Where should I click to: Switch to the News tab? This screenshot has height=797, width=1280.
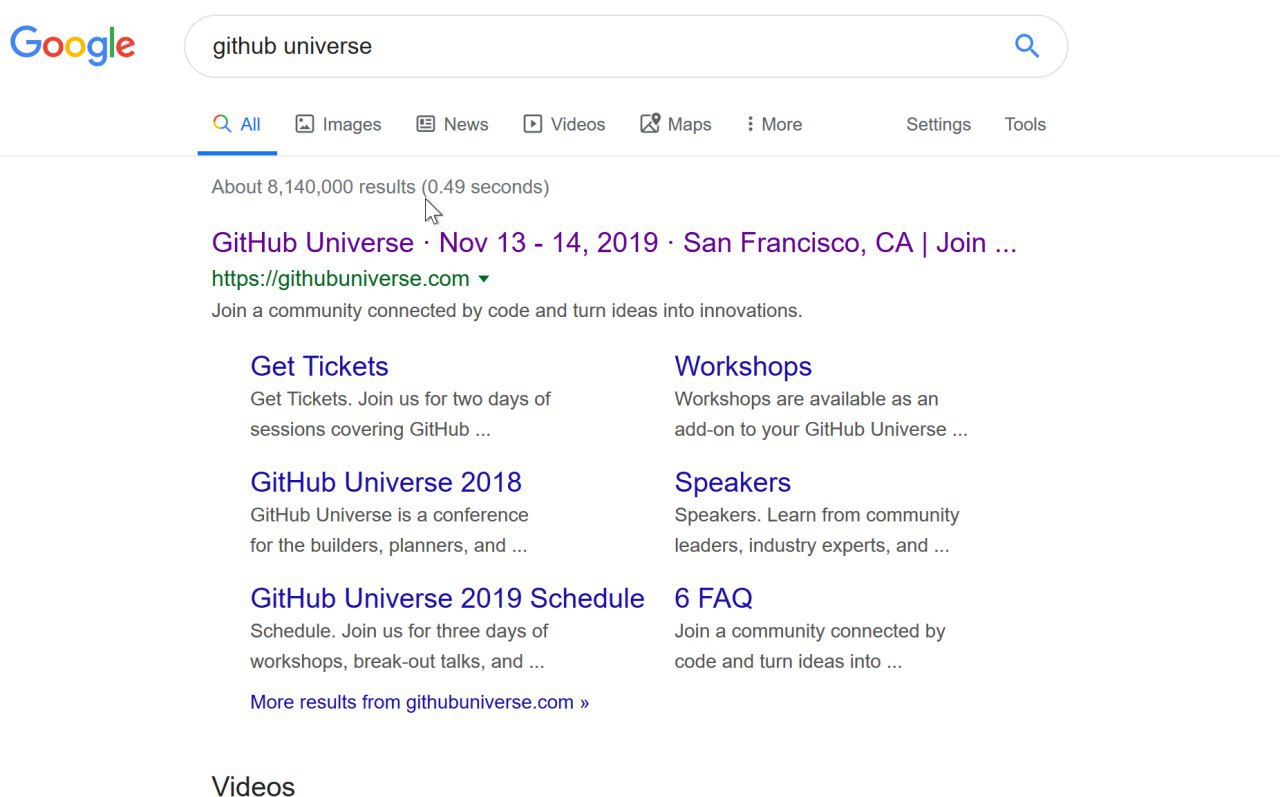pos(452,125)
